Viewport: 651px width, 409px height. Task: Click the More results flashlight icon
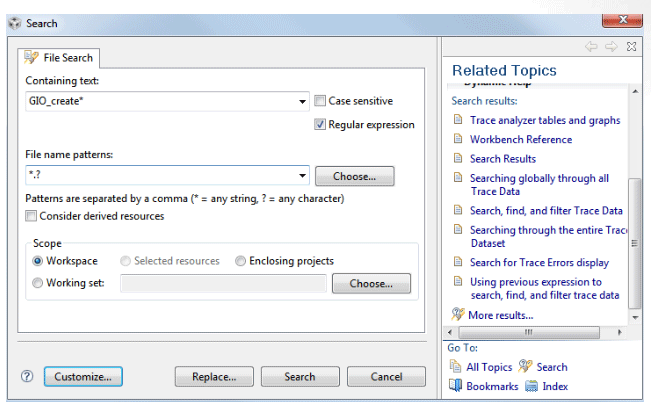[457, 315]
